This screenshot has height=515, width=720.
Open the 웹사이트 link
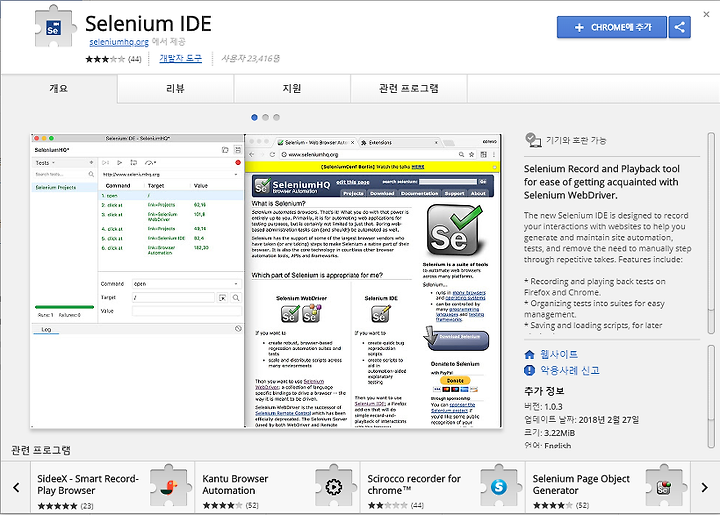[559, 354]
